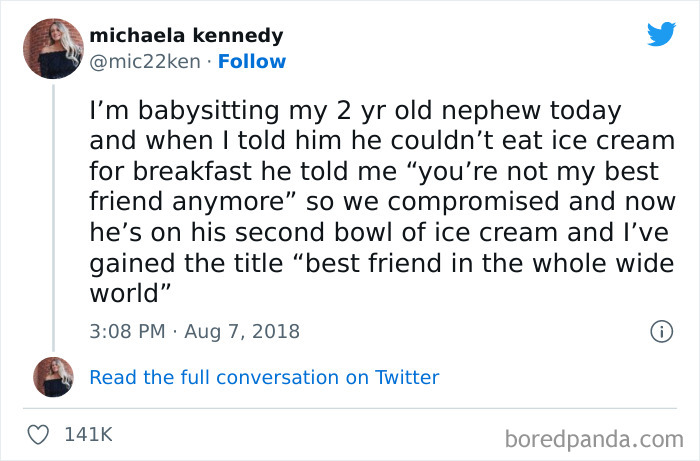Viewport: 700px width, 461px height.
Task: Click the heart like icon
Action: coord(39,436)
